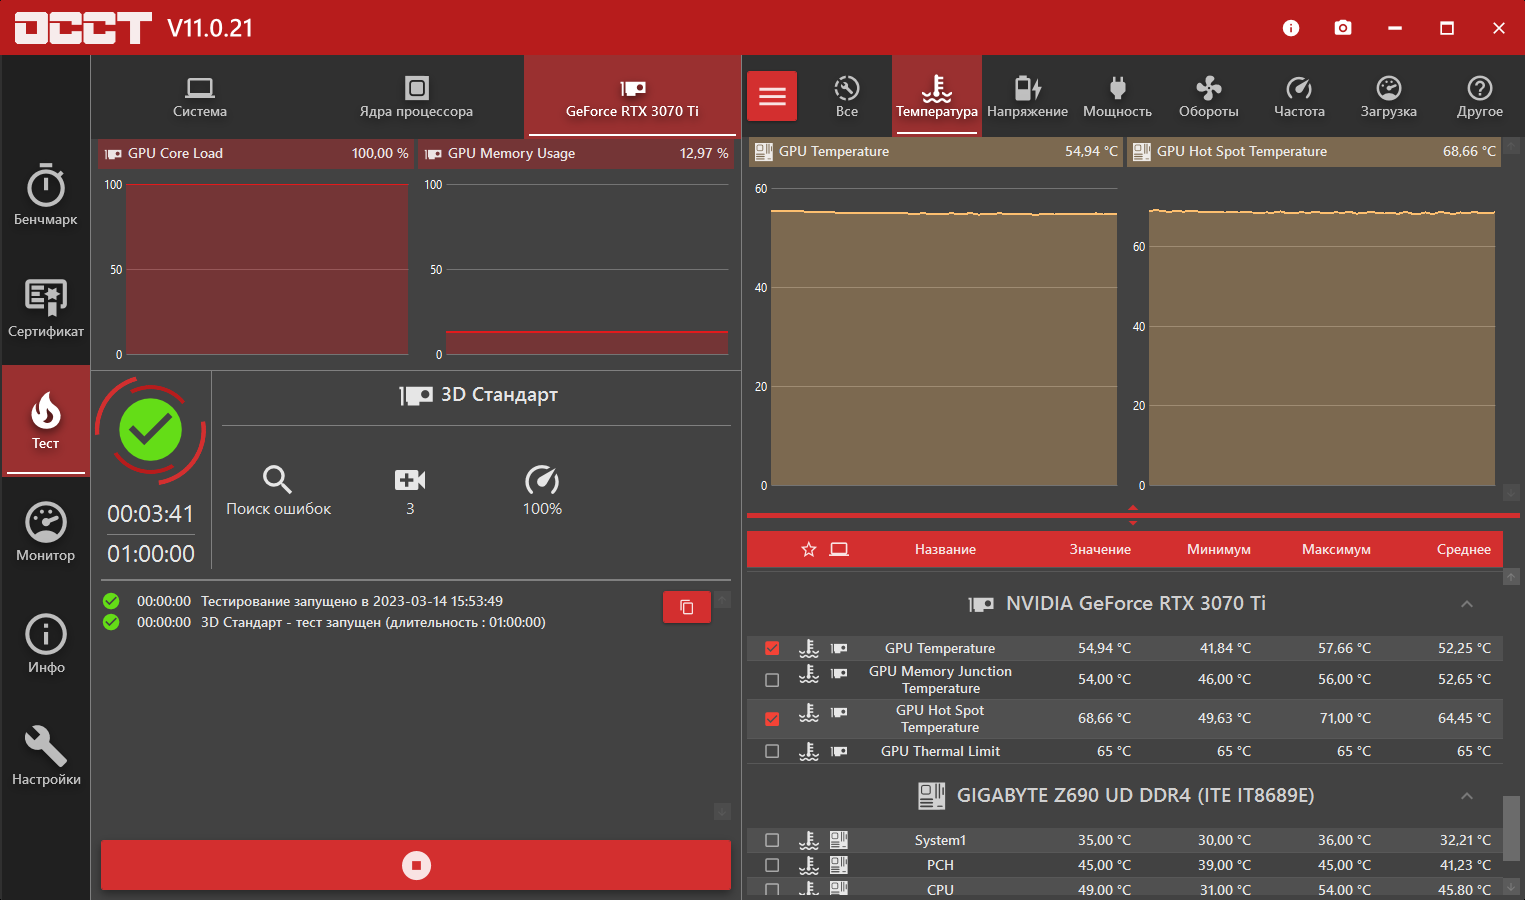1525x900 pixels.
Task: Uncheck the GPU Temperature checkbox
Action: pyautogui.click(x=772, y=648)
